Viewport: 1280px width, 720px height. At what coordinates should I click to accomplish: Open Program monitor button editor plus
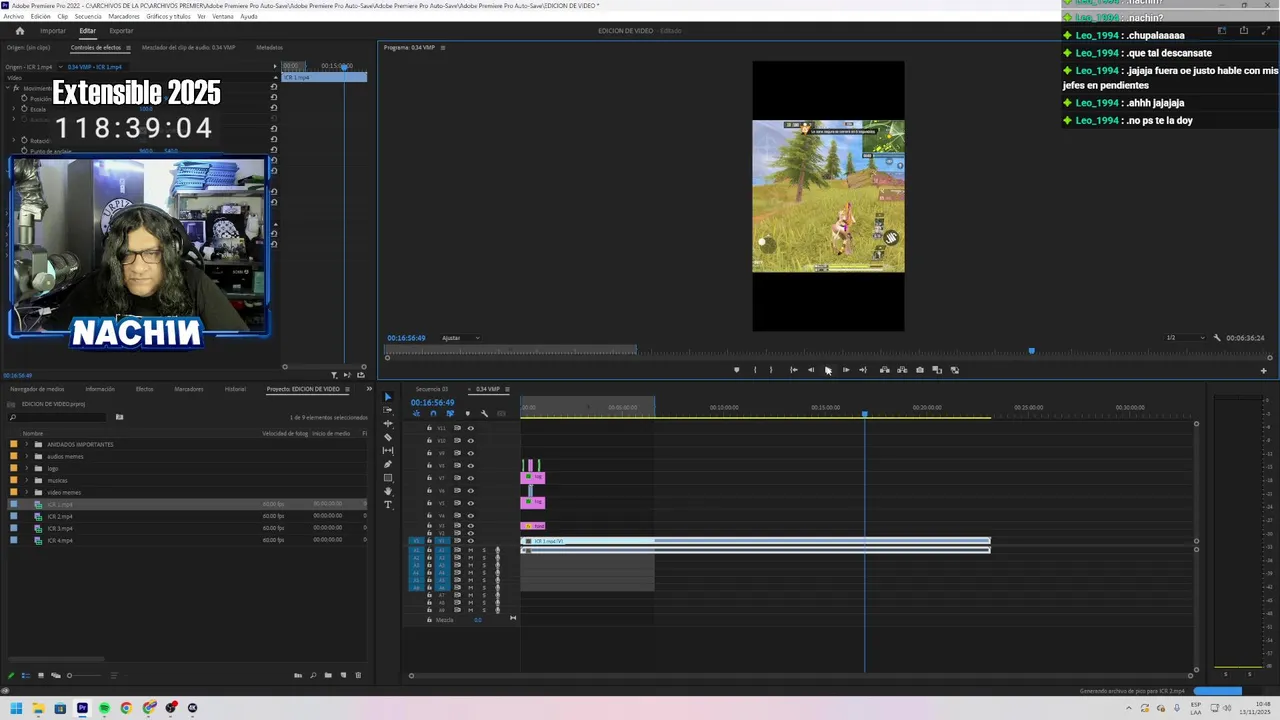pyautogui.click(x=1263, y=371)
